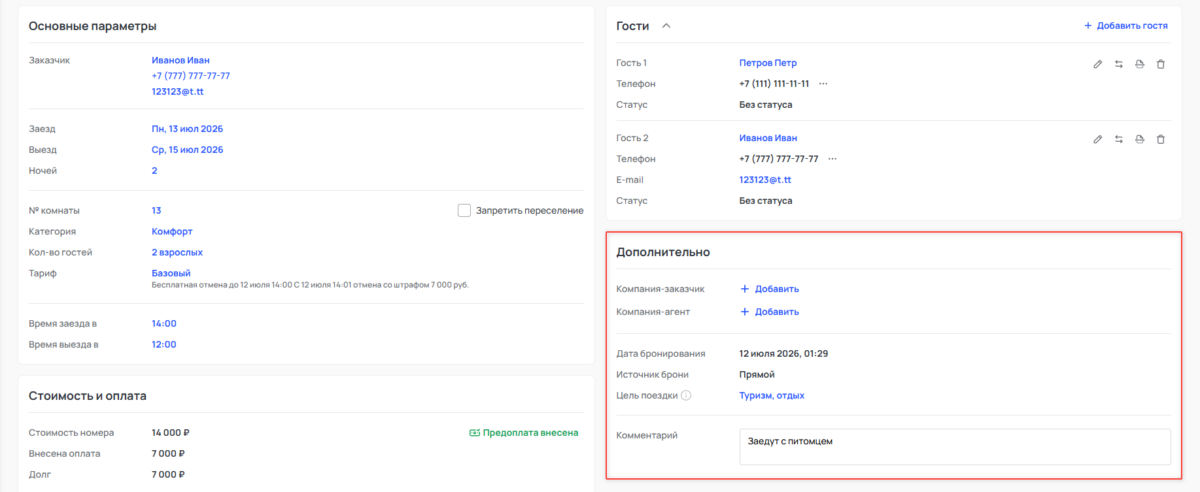Change tariff Базовый
Screen dimensions: 1200x492
click(x=171, y=273)
